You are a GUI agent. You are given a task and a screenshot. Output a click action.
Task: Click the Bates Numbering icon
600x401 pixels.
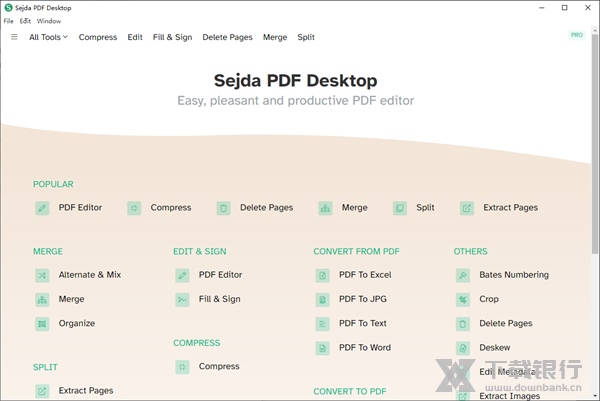tap(463, 275)
